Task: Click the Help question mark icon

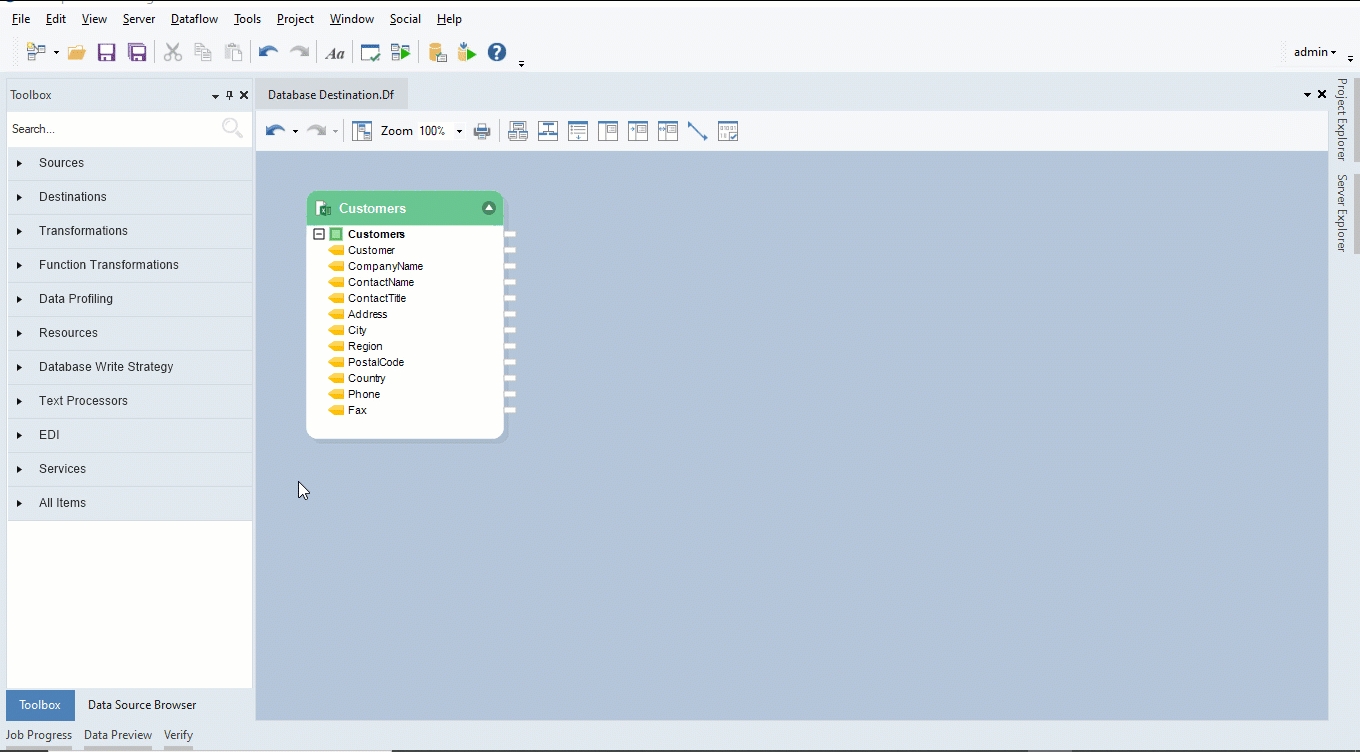Action: point(497,53)
